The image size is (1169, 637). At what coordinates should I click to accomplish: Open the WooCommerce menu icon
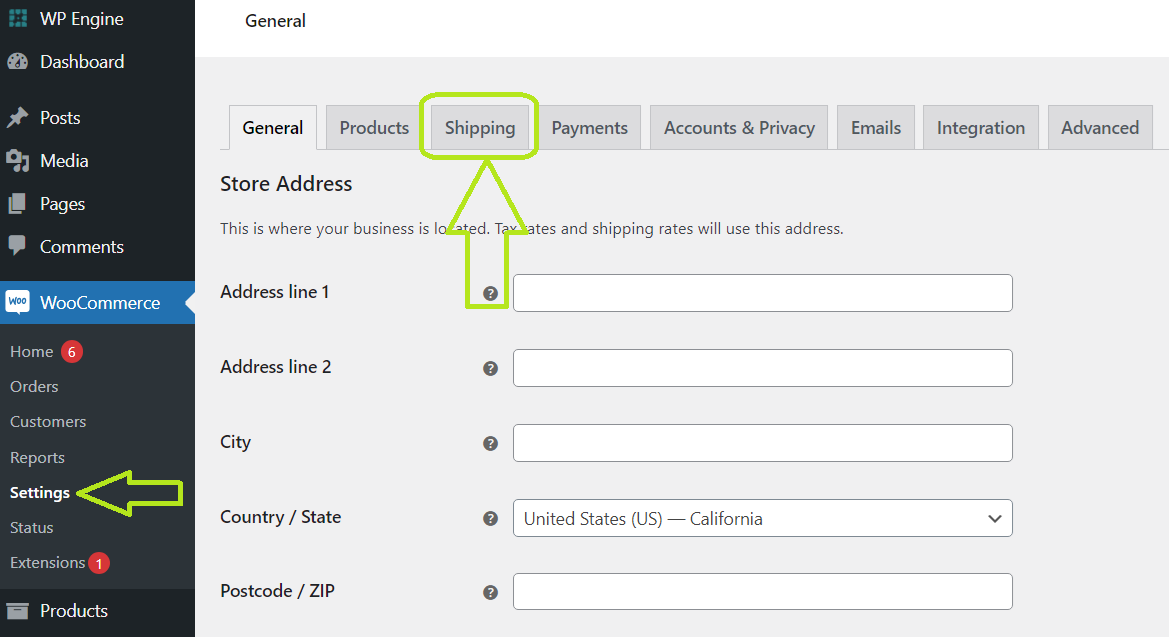tap(18, 301)
